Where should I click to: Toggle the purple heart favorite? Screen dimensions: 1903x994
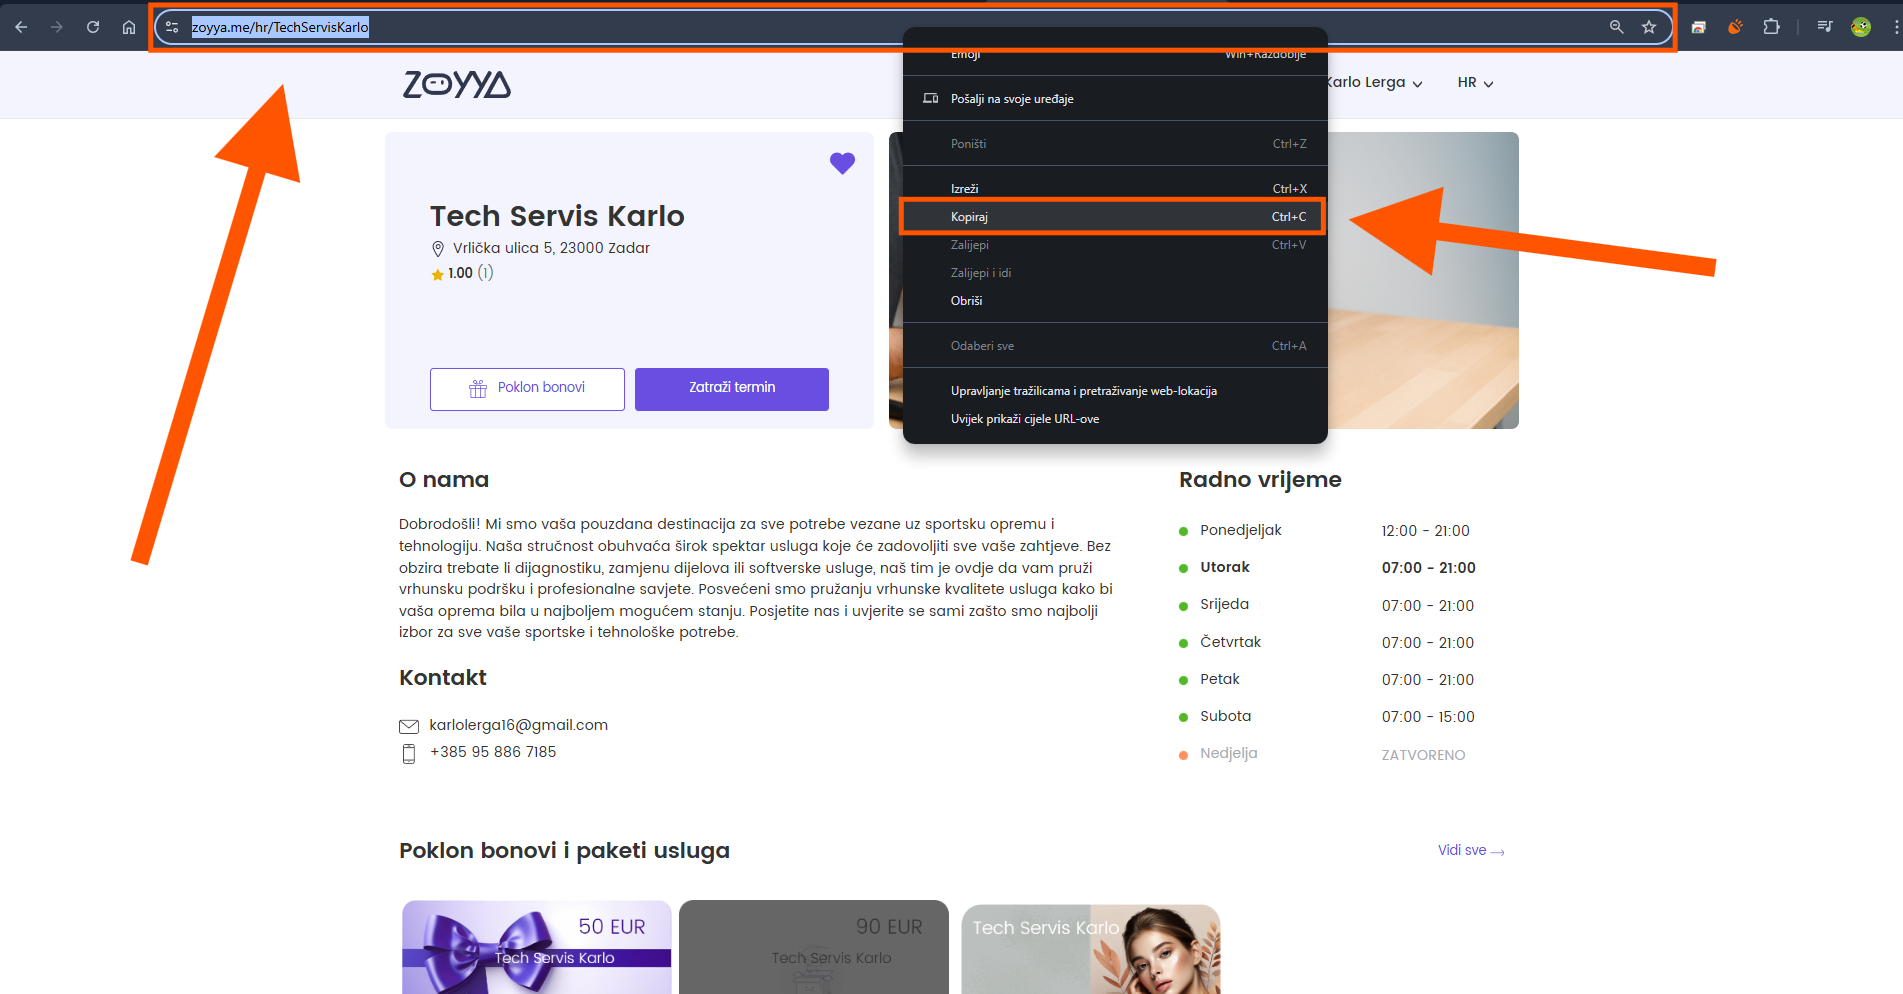tap(842, 163)
